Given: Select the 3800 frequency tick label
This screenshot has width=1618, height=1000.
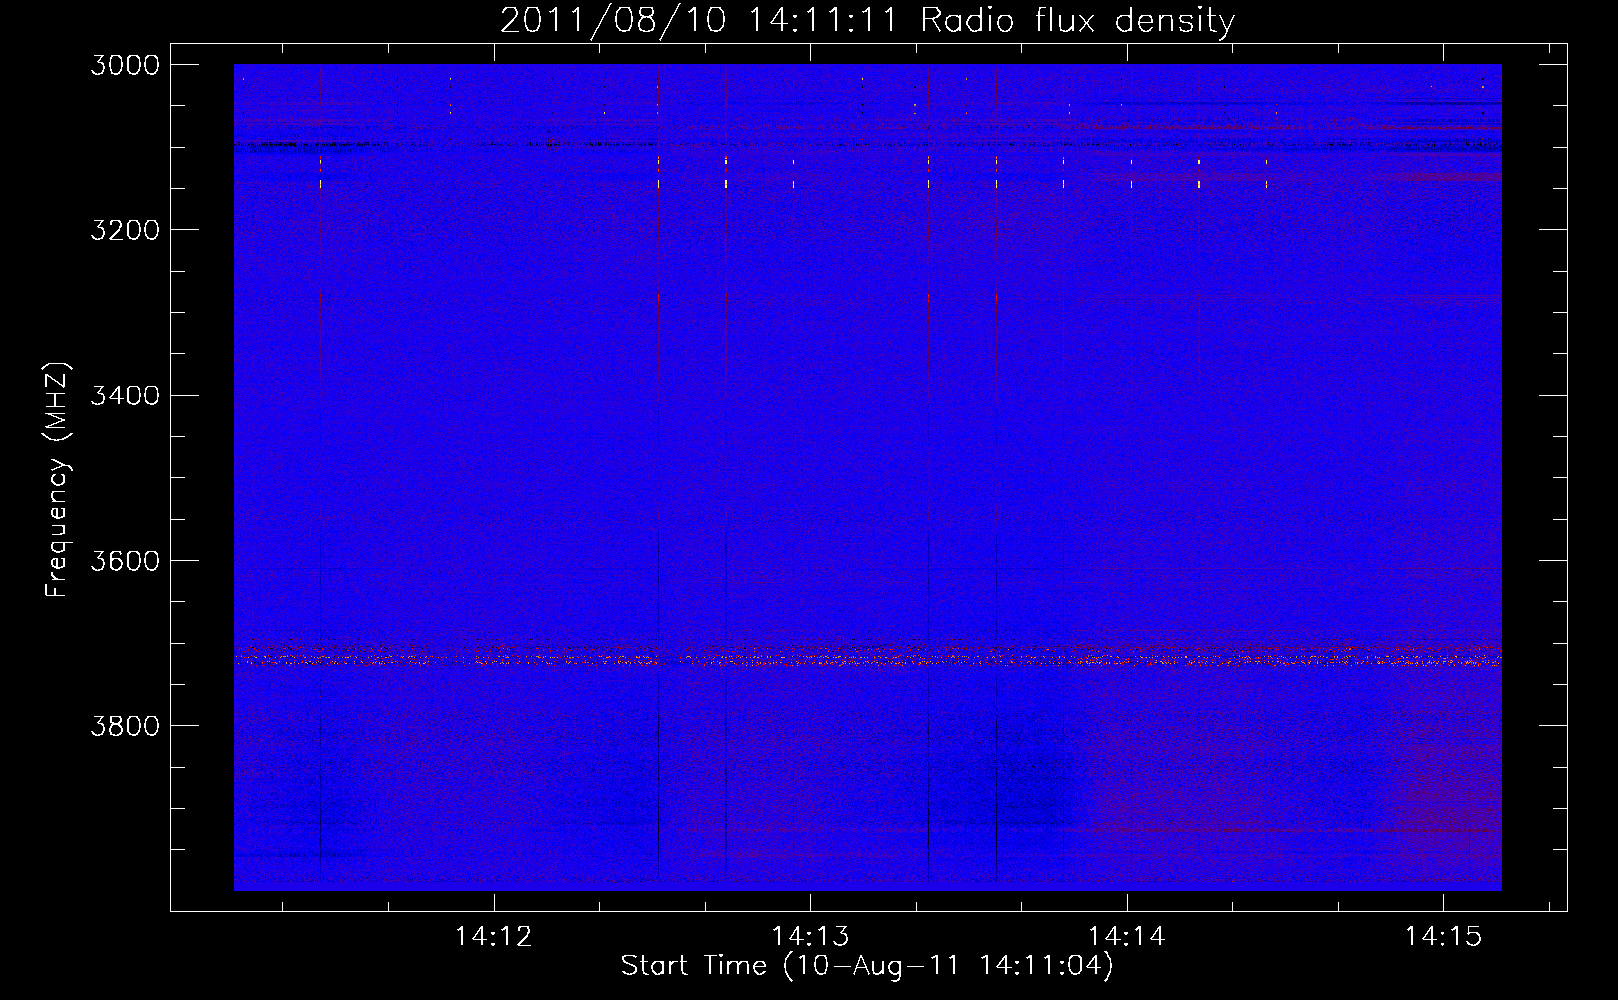Looking at the screenshot, I should 125,725.
